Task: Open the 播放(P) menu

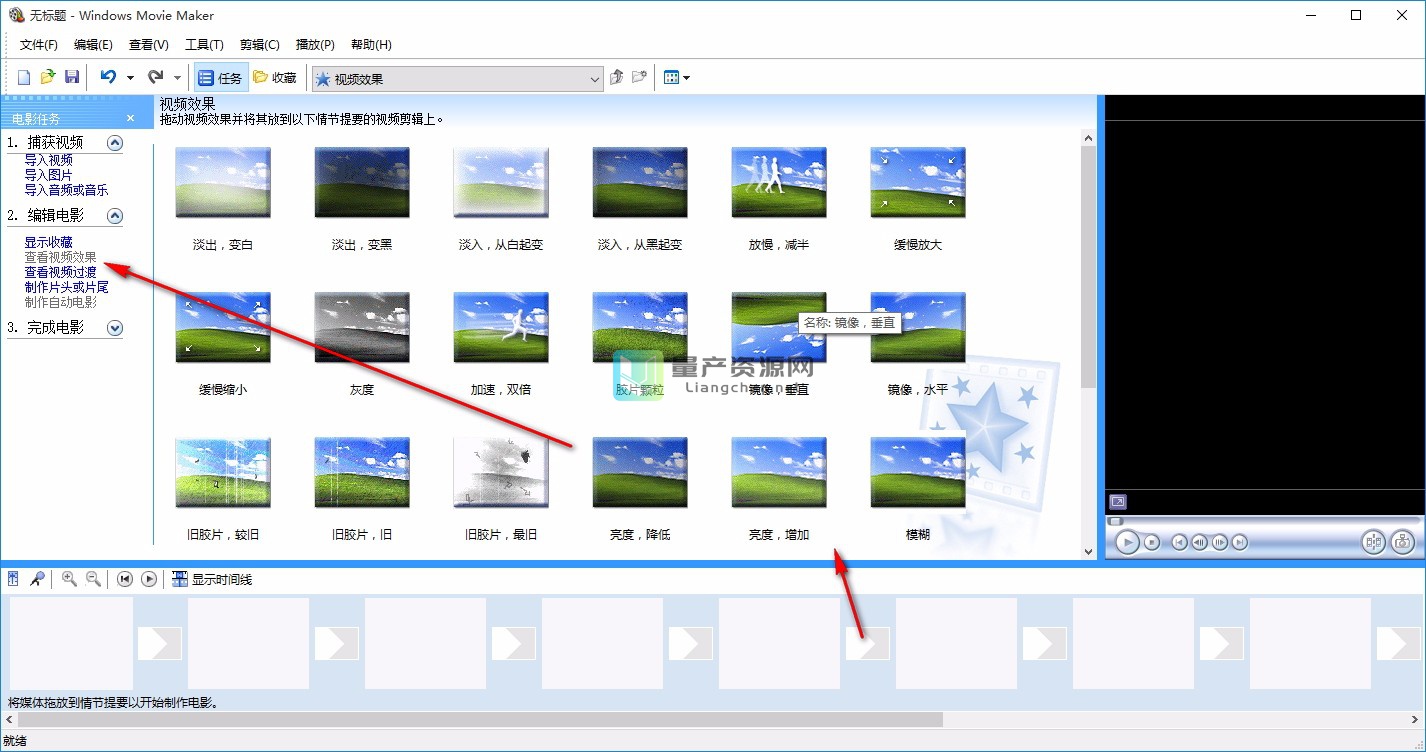Action: click(315, 45)
